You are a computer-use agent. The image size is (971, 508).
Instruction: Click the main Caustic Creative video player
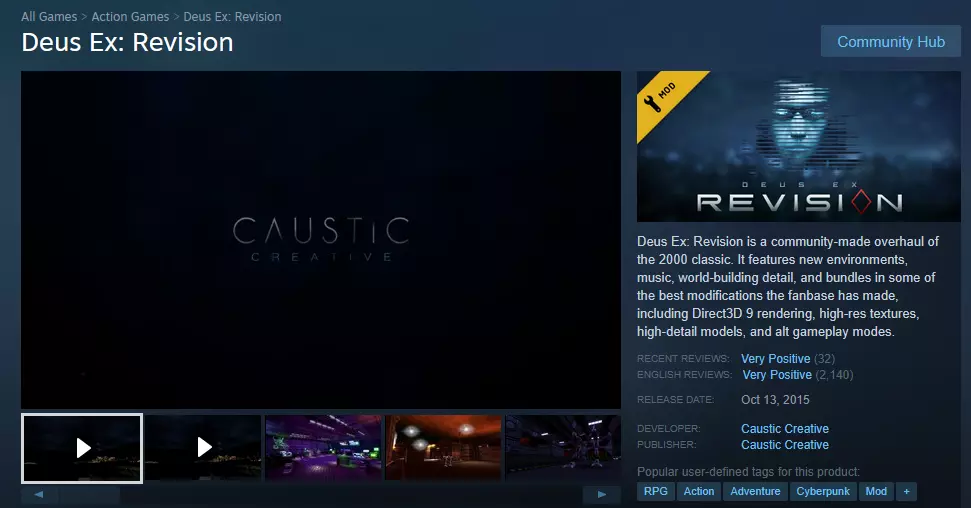tap(321, 240)
